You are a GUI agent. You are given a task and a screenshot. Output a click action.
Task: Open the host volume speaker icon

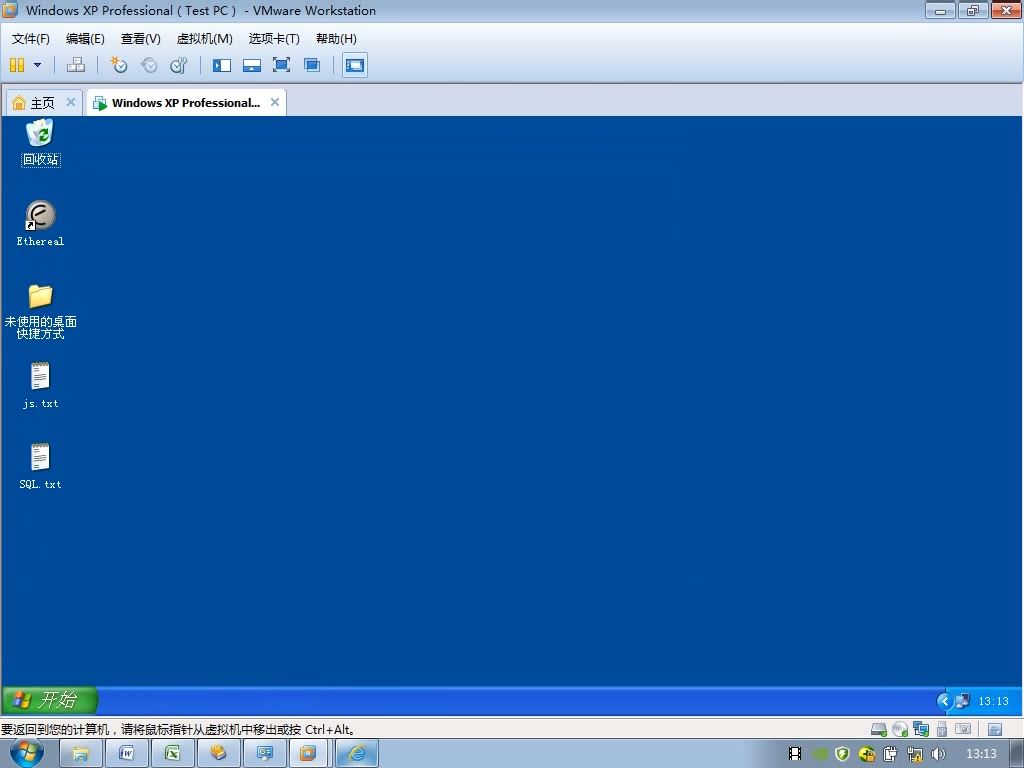pos(938,754)
